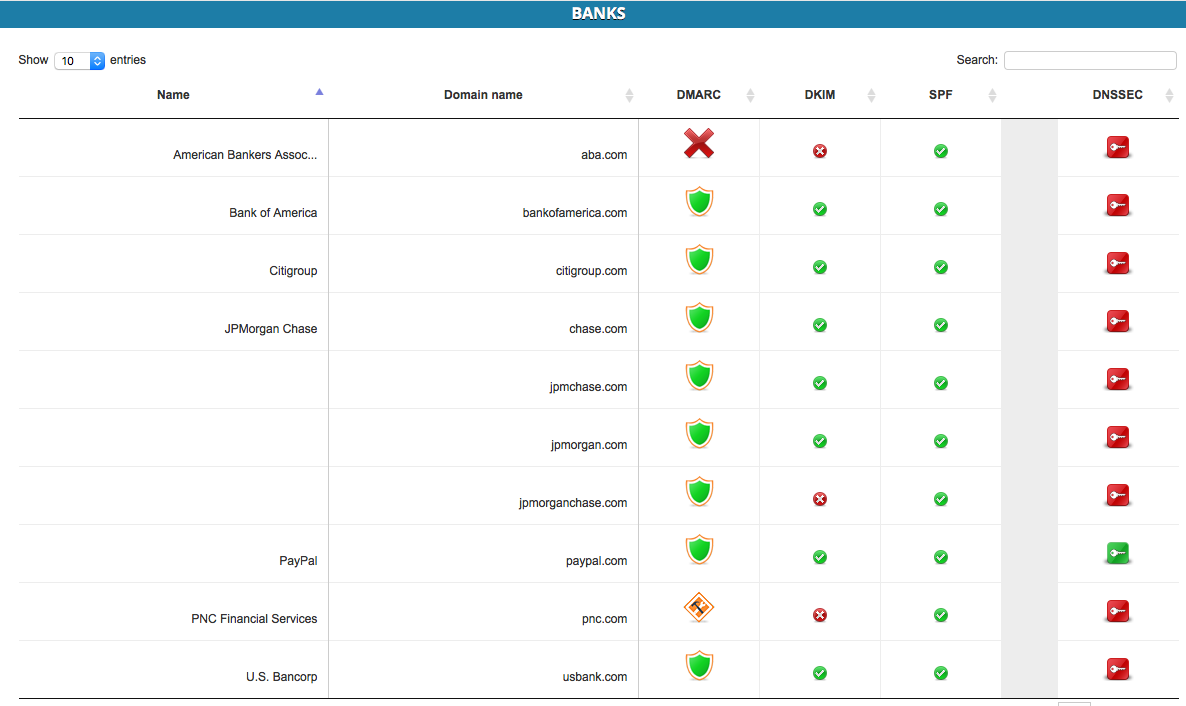Click the red DKIM fail icon for aba.com
Image resolution: width=1186 pixels, height=706 pixels.
(x=820, y=151)
